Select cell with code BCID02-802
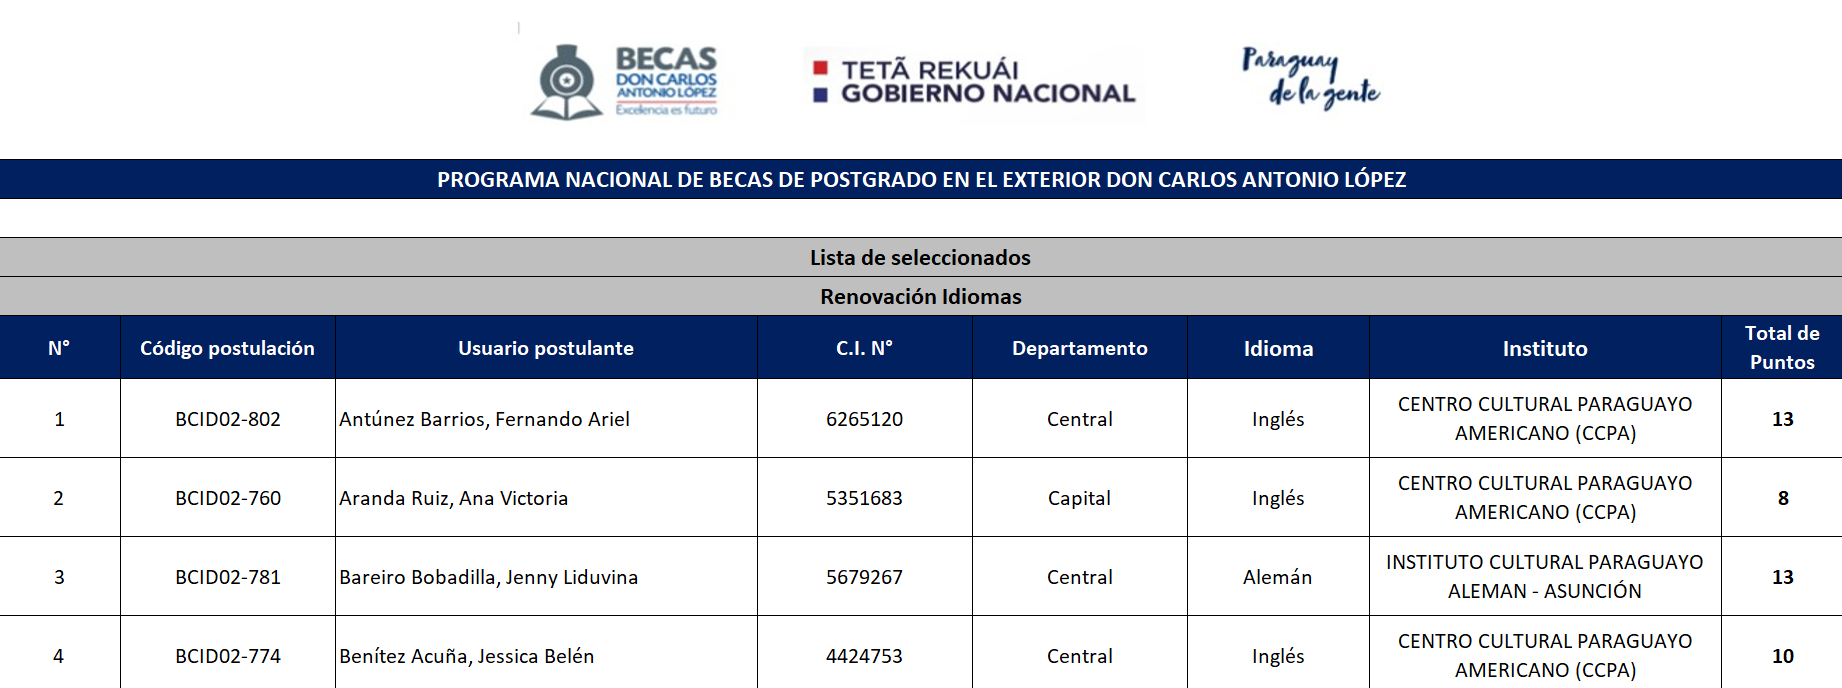1842x688 pixels. (228, 419)
